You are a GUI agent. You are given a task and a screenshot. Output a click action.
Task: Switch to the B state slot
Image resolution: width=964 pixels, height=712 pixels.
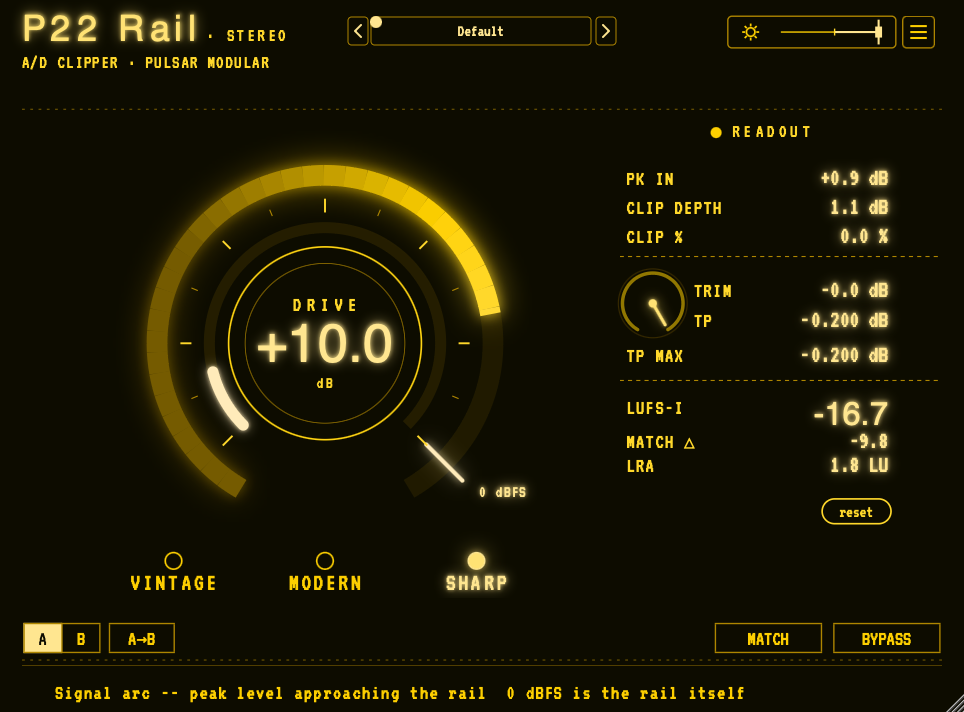point(81,638)
